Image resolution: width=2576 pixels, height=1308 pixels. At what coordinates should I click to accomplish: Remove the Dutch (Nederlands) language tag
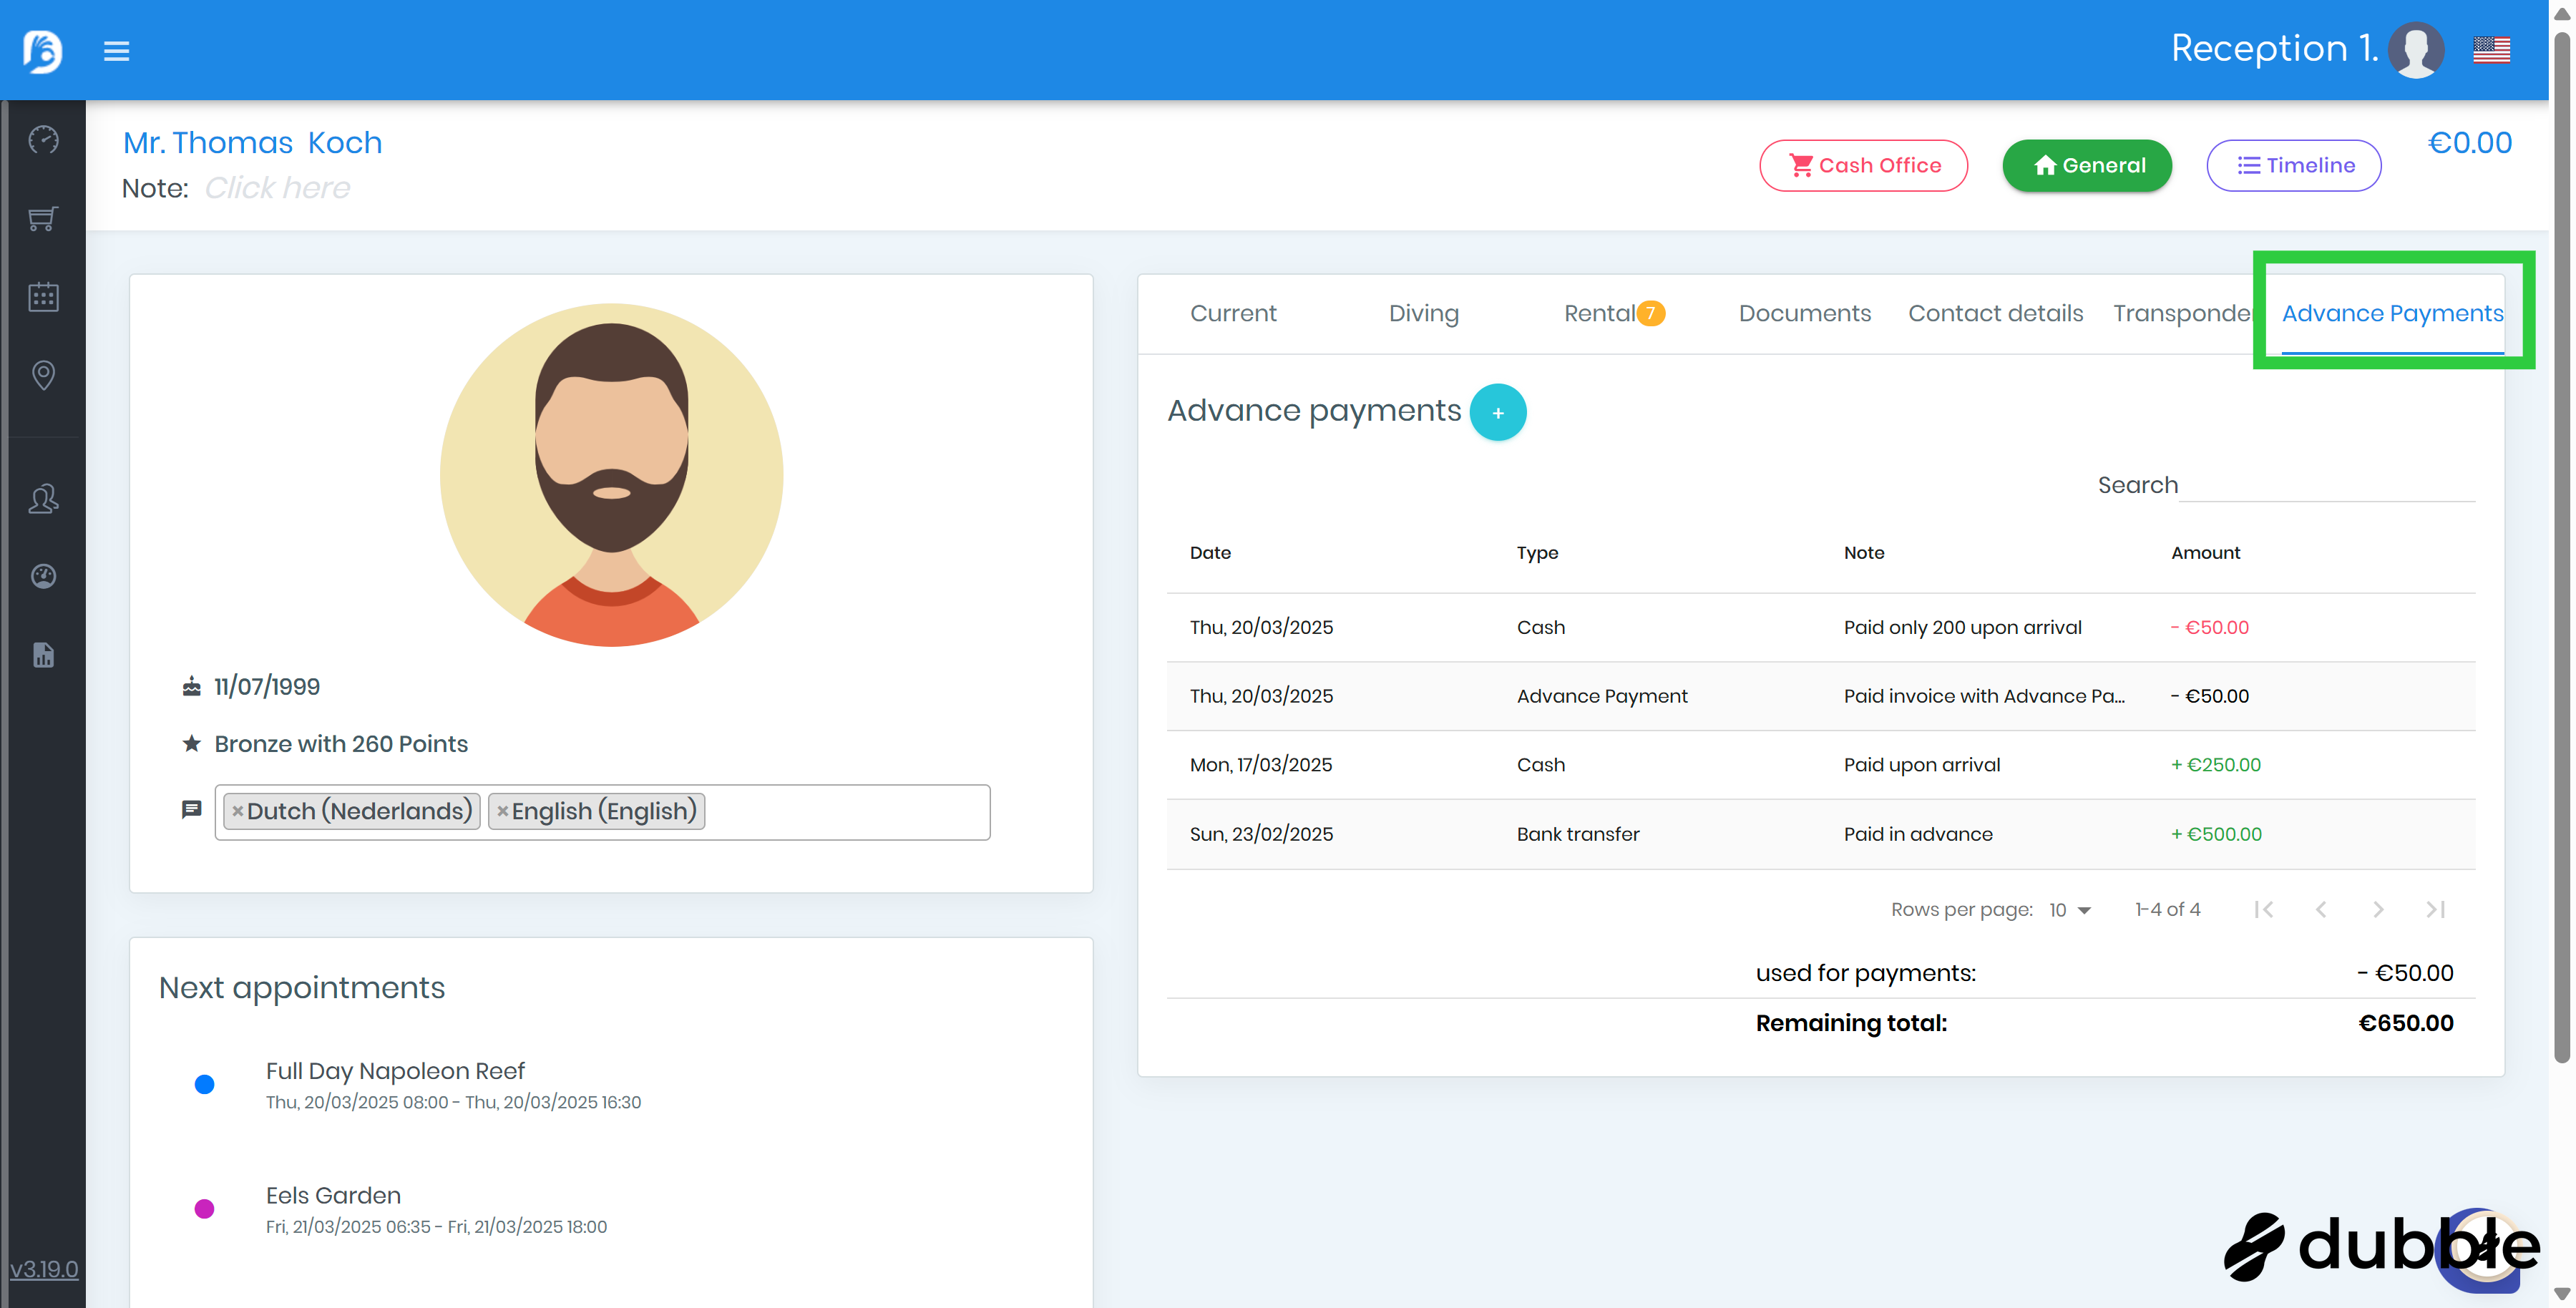pos(237,811)
